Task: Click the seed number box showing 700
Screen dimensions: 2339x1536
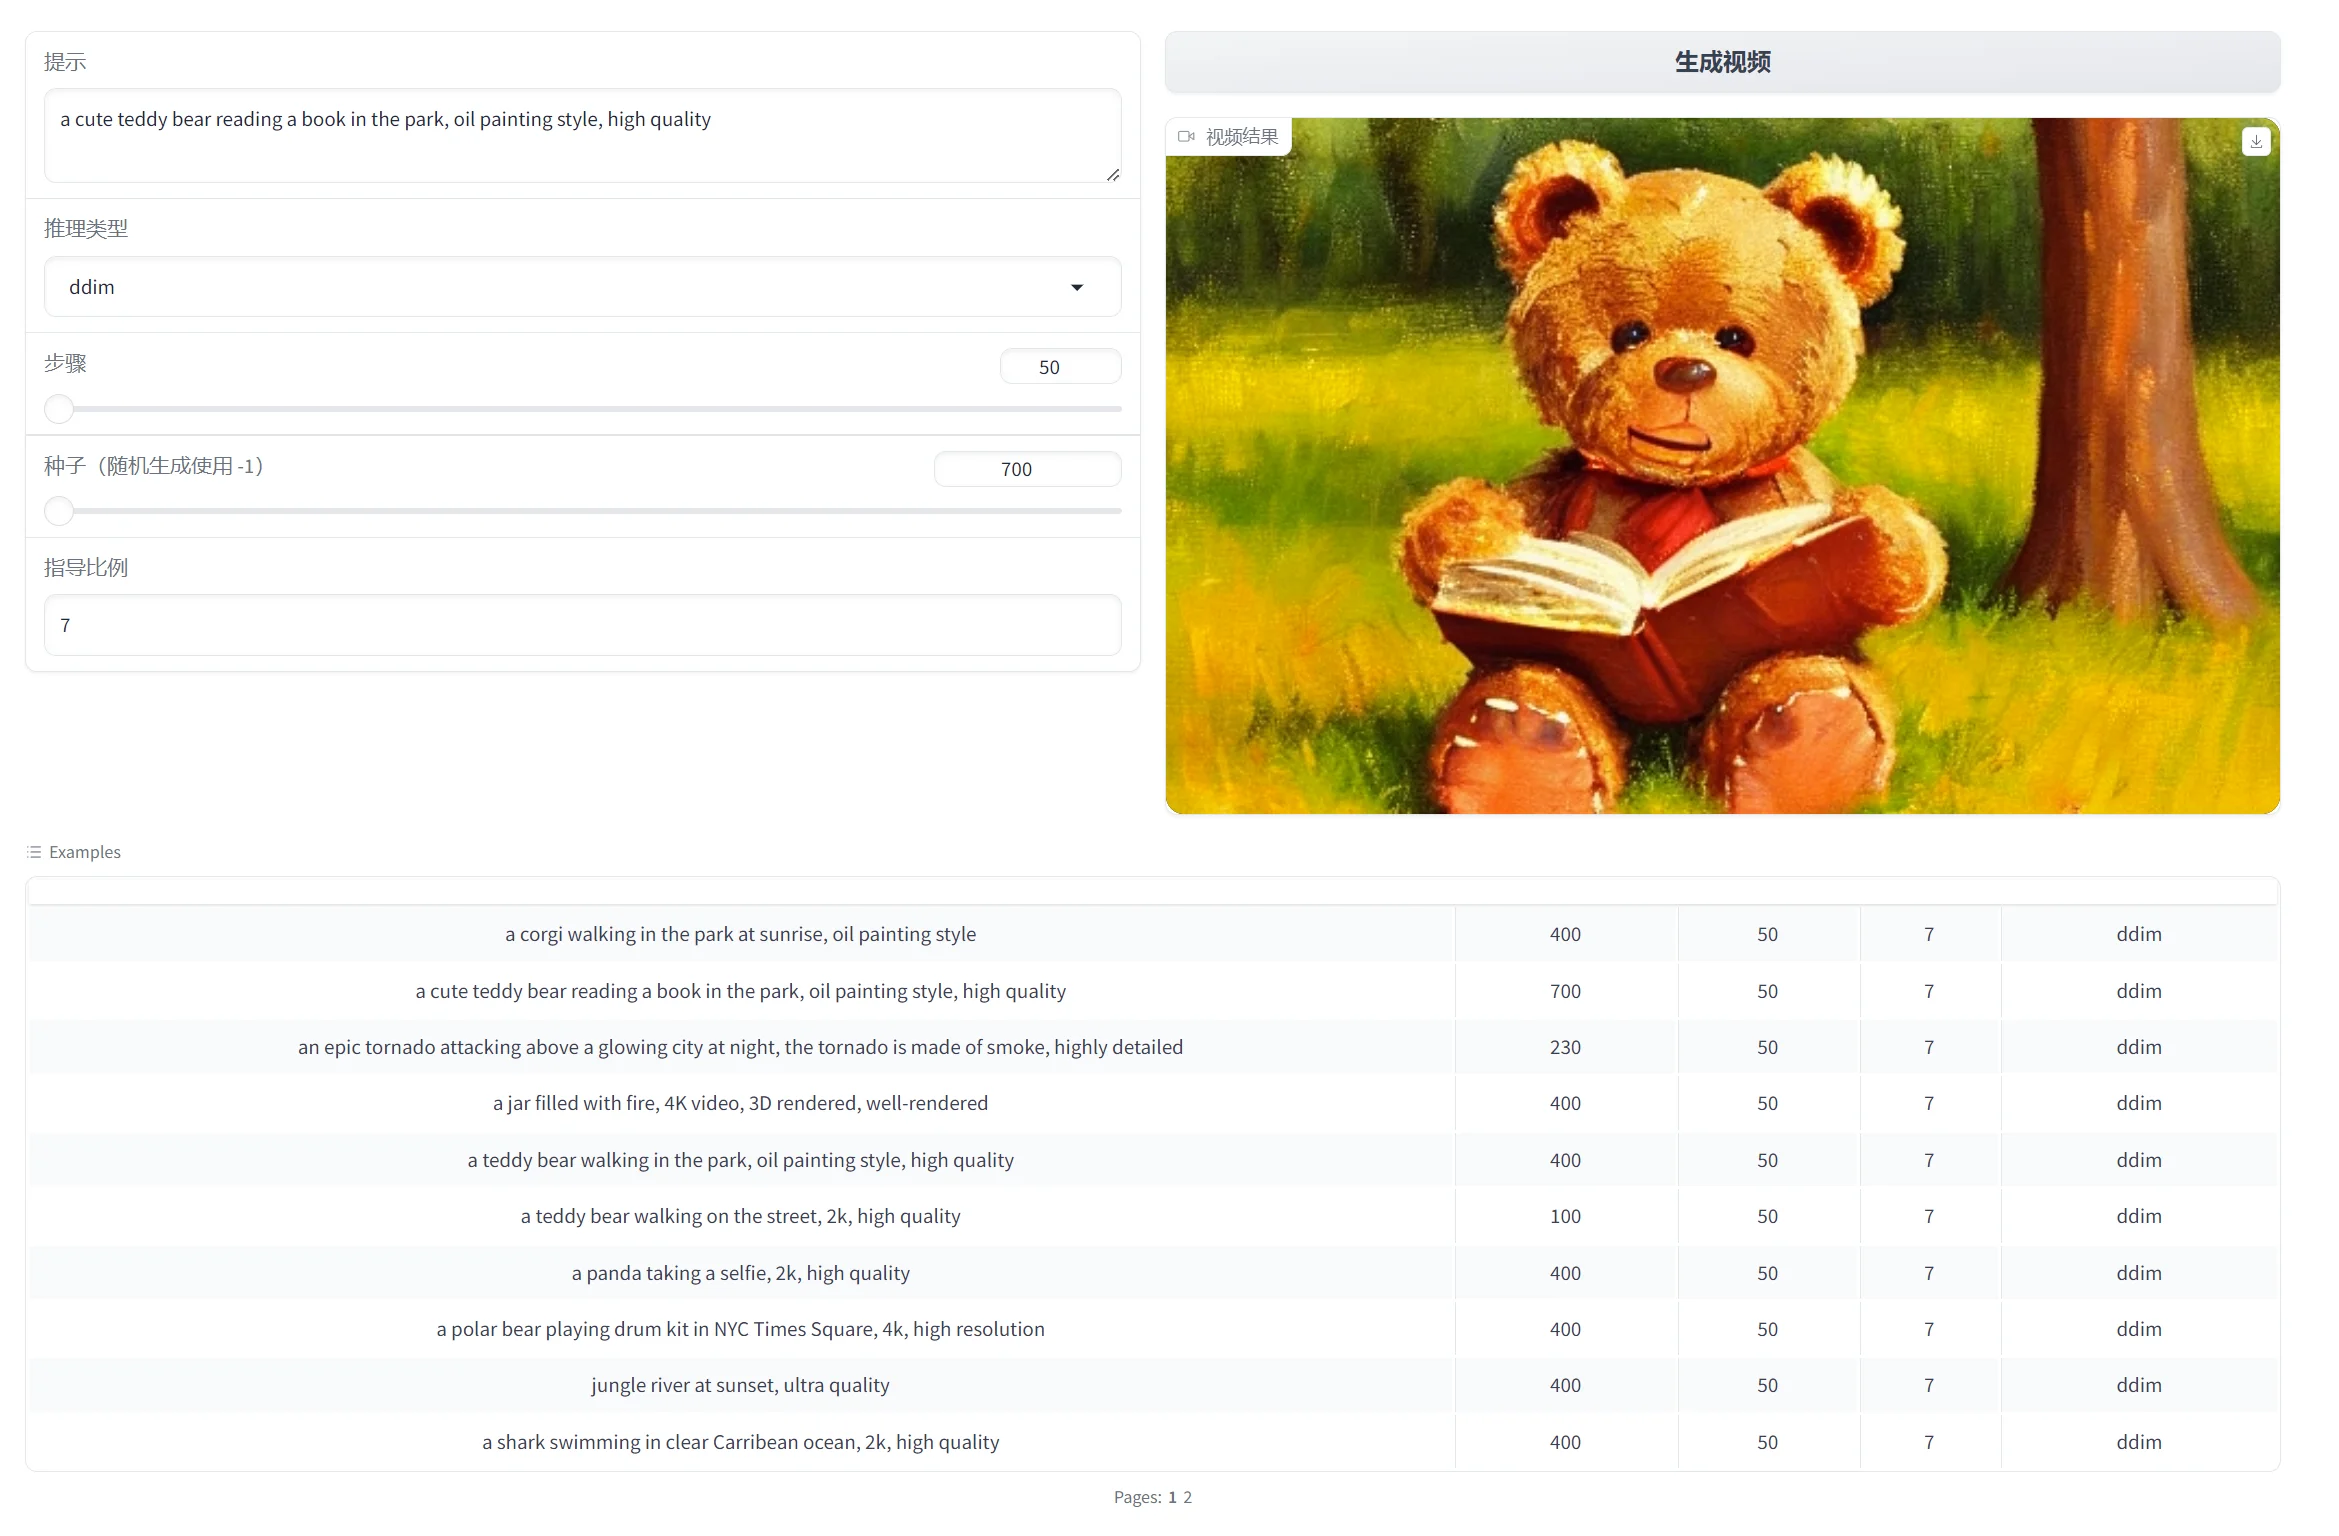Action: tap(1027, 469)
